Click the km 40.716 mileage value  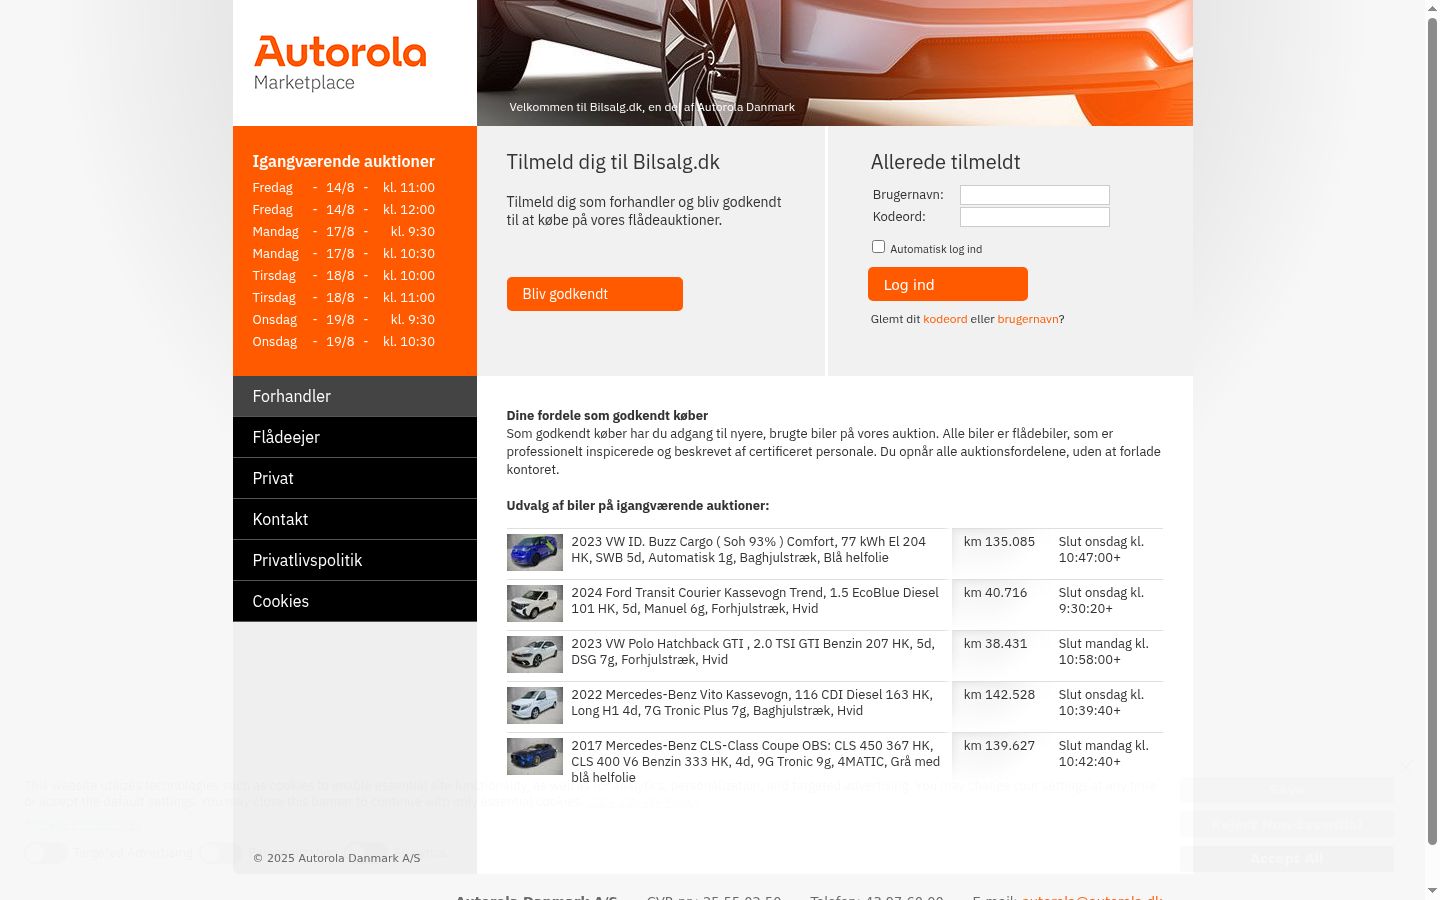(995, 593)
